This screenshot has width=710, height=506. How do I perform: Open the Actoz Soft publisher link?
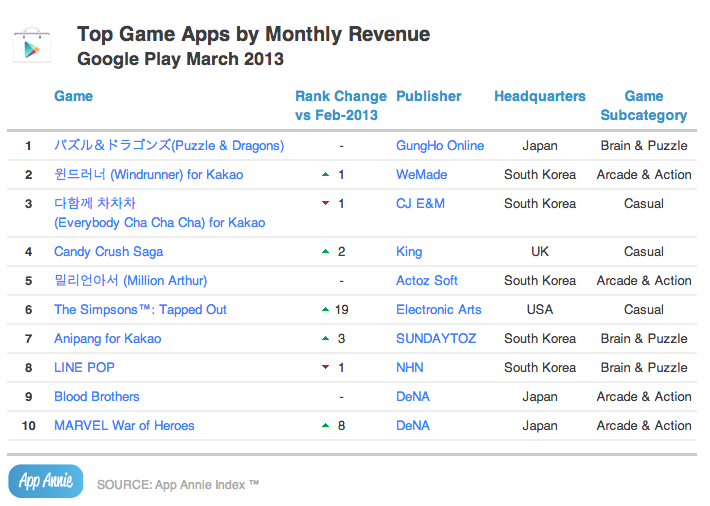[427, 280]
